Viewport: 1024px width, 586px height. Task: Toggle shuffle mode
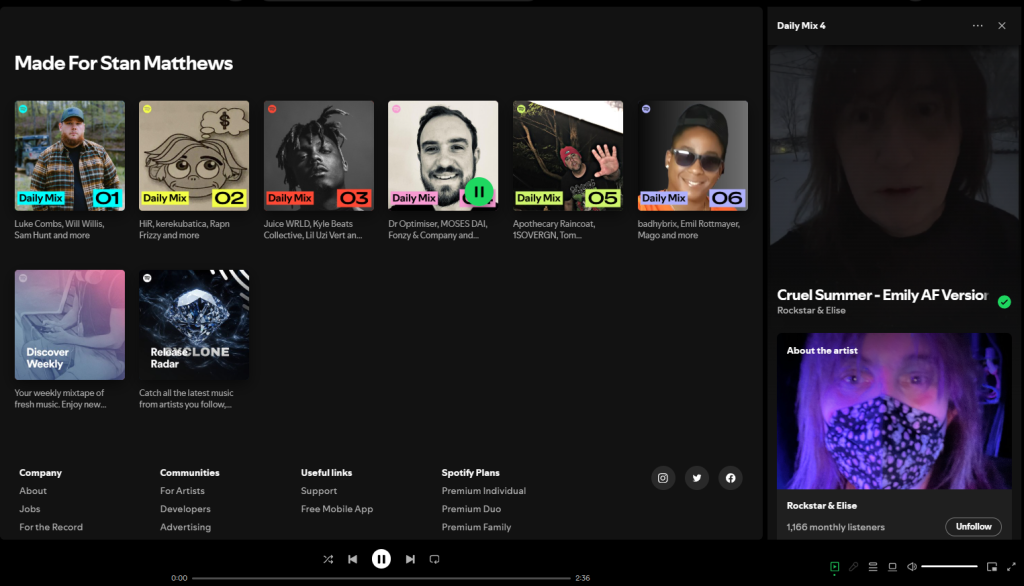[x=328, y=559]
